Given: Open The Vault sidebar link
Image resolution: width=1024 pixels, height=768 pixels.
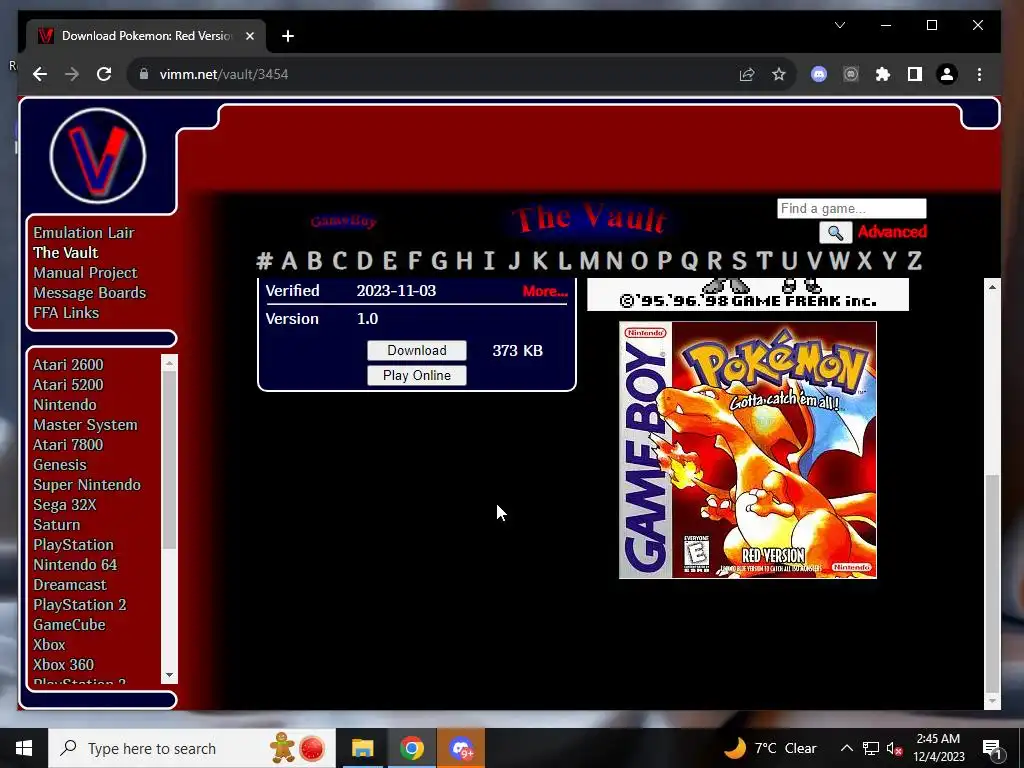Looking at the screenshot, I should point(65,253).
